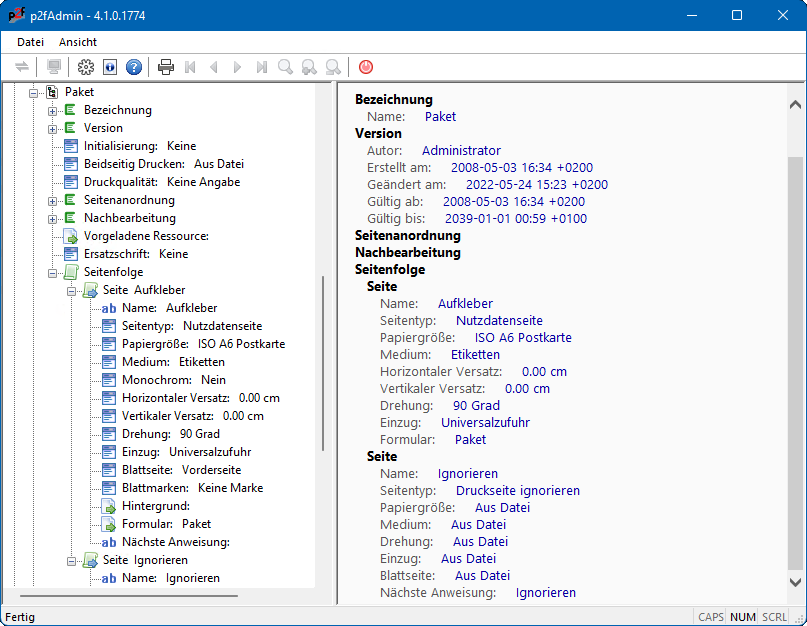Click the Seite Aufkleber page icon

(90, 290)
